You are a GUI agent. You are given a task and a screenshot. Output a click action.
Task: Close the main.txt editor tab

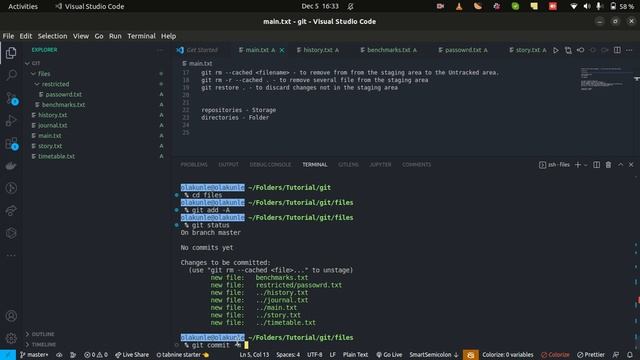(282, 50)
